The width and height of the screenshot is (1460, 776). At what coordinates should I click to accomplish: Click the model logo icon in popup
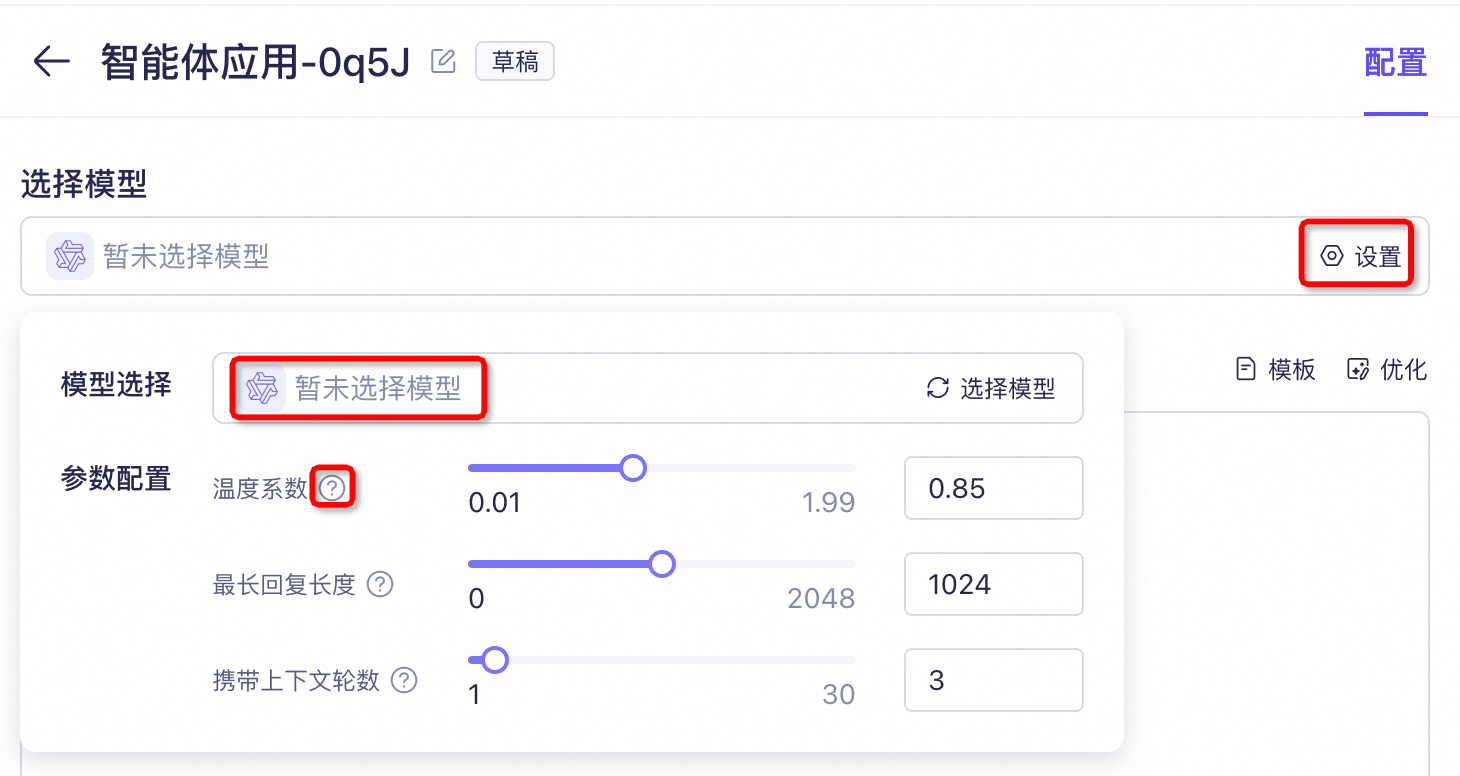pos(262,388)
